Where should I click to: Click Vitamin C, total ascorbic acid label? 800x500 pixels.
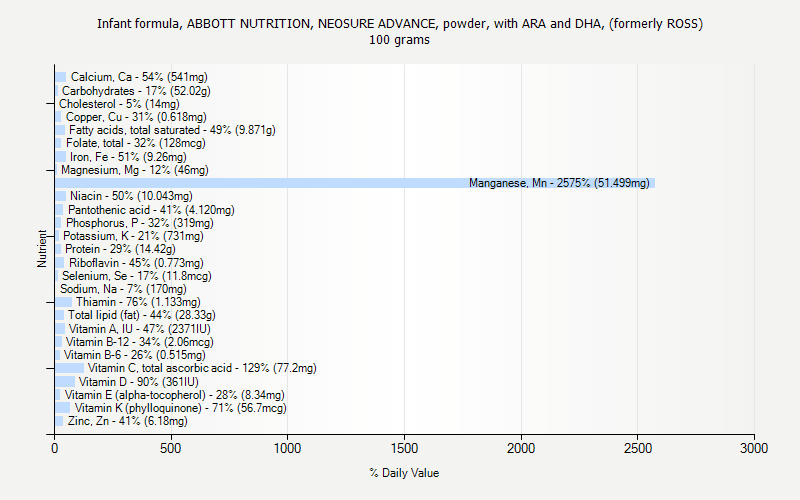click(202, 368)
